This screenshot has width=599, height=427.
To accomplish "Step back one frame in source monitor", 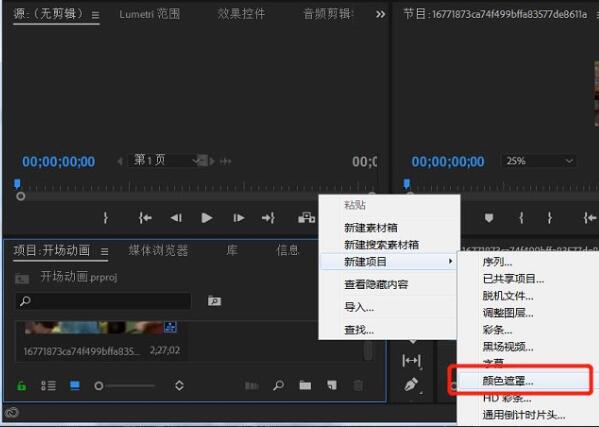I will (x=176, y=218).
